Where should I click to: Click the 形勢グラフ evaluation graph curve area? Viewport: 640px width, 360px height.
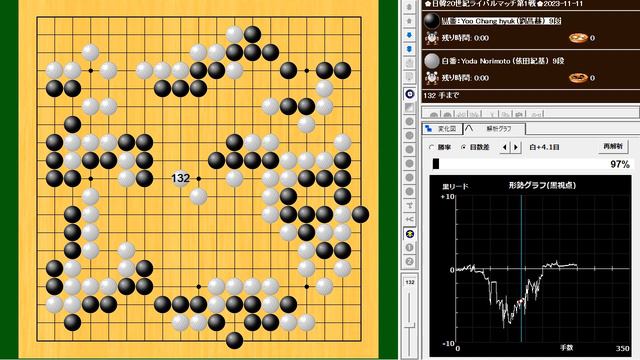click(543, 269)
